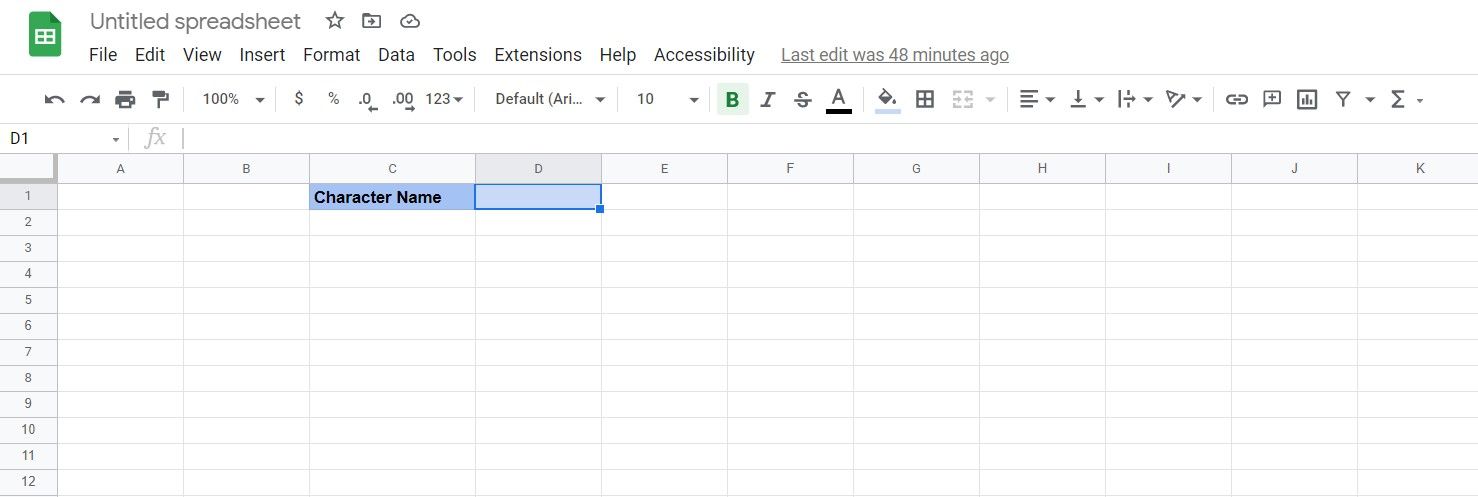This screenshot has height=497, width=1478.
Task: Open the Extensions menu
Action: (x=538, y=55)
